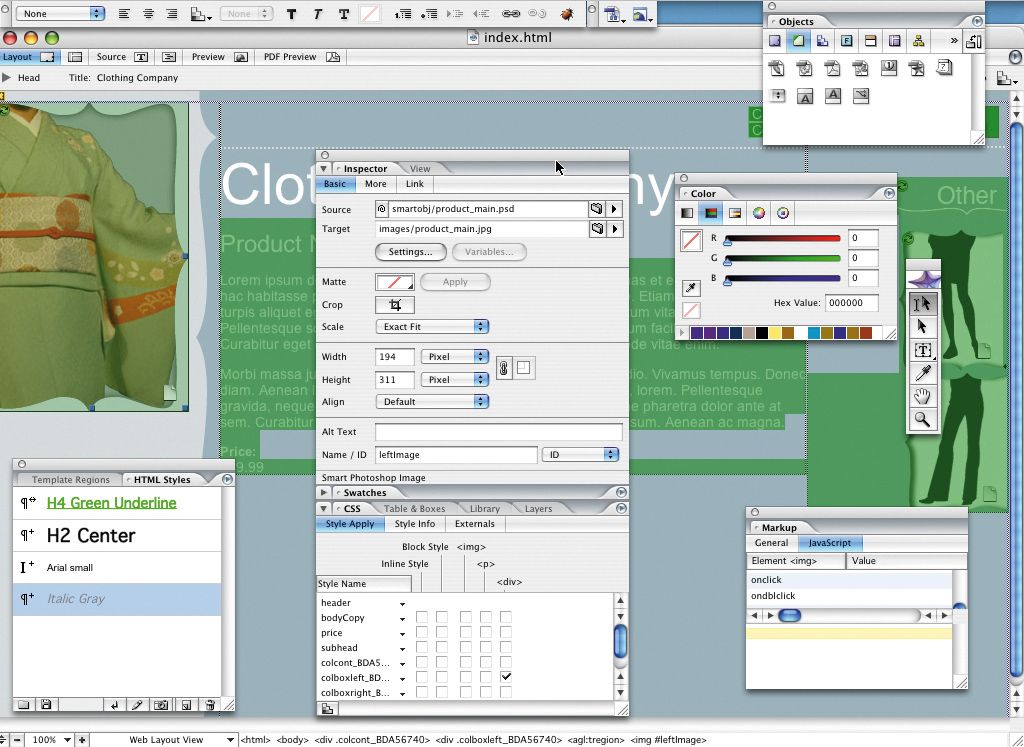Open the Scale Exact Fit dropdown

point(432,326)
